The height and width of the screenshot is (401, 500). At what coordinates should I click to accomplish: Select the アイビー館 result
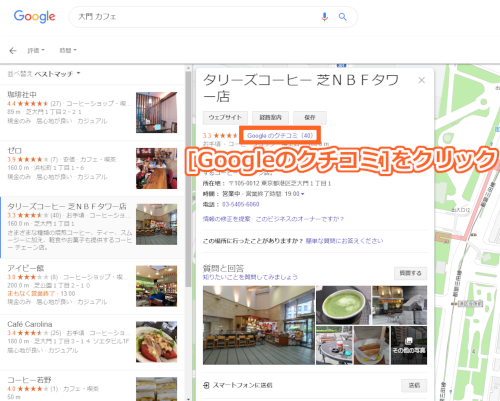click(x=92, y=286)
